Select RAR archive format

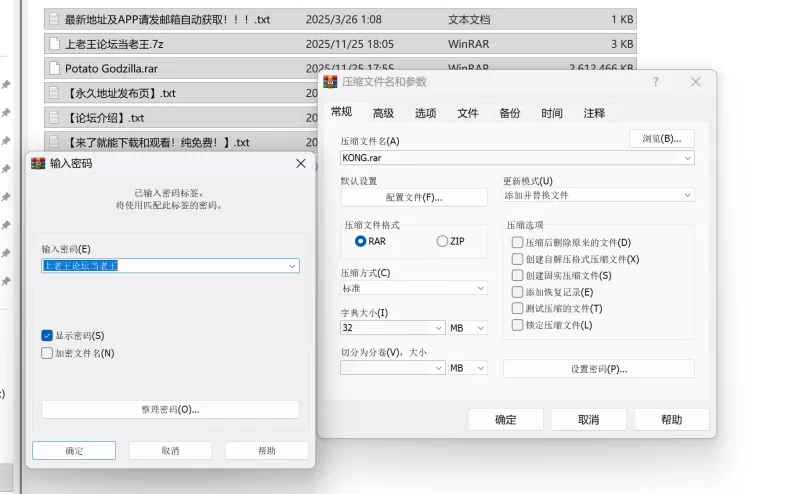pos(360,241)
